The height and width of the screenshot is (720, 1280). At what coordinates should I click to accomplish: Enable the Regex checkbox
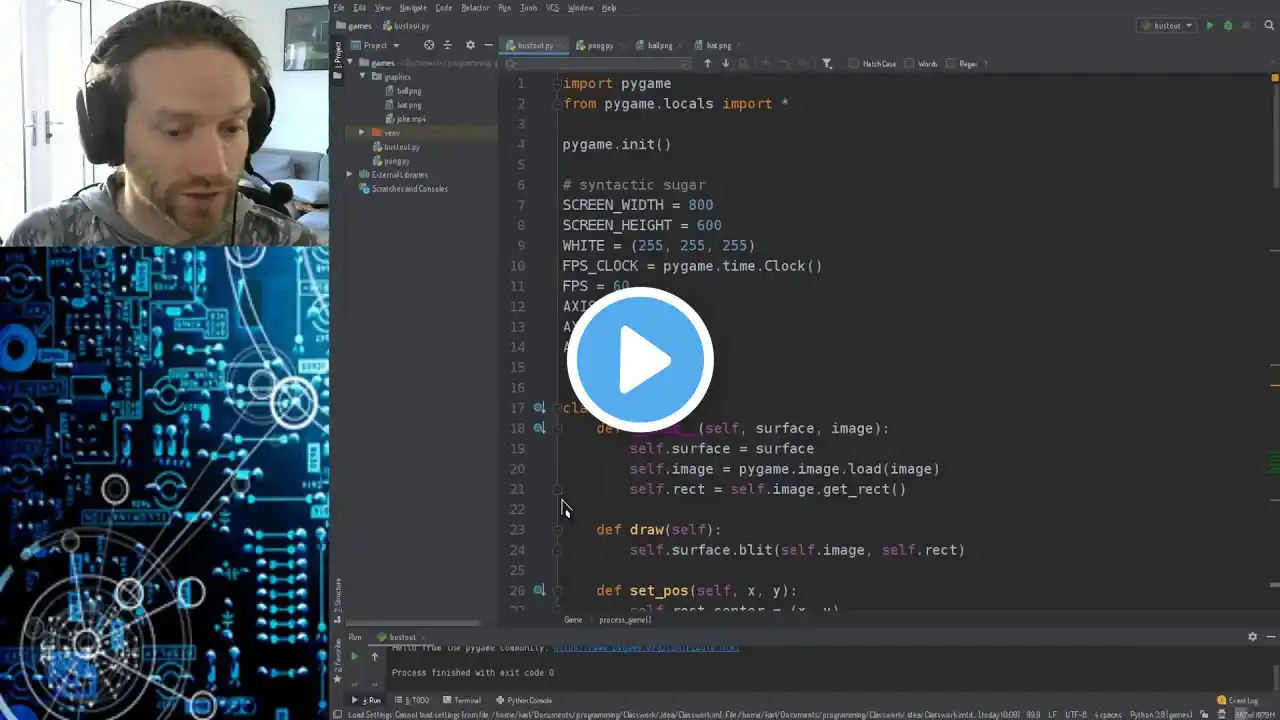[x=951, y=64]
